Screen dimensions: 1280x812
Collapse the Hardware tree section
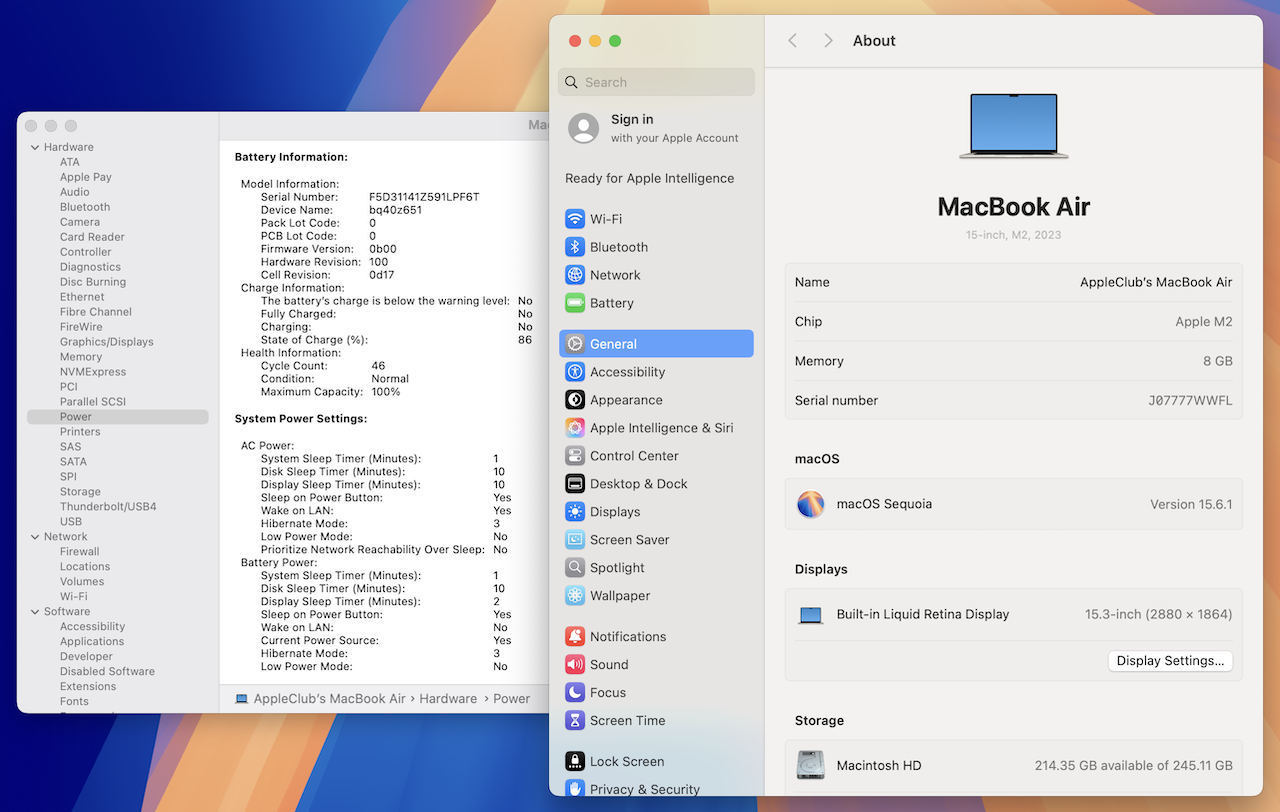tap(34, 147)
